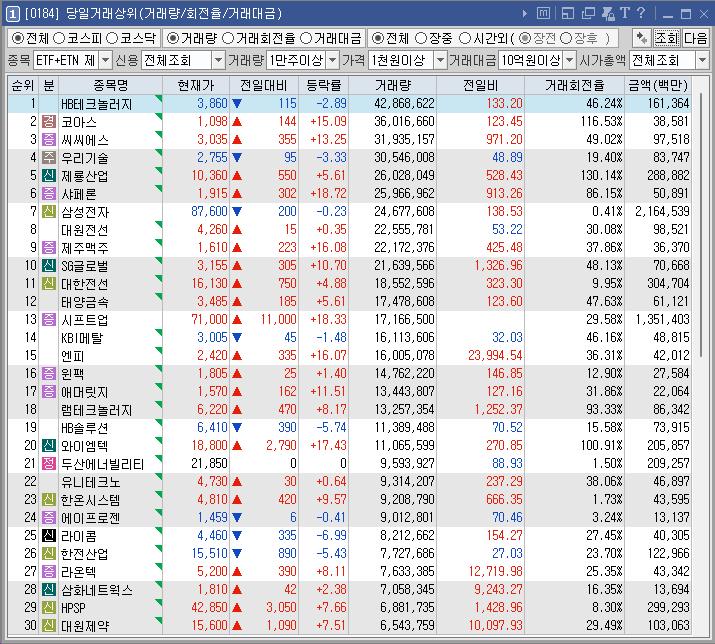The width and height of the screenshot is (715, 644).
Task: Sort by the 전일비 column header
Action: coord(481,85)
